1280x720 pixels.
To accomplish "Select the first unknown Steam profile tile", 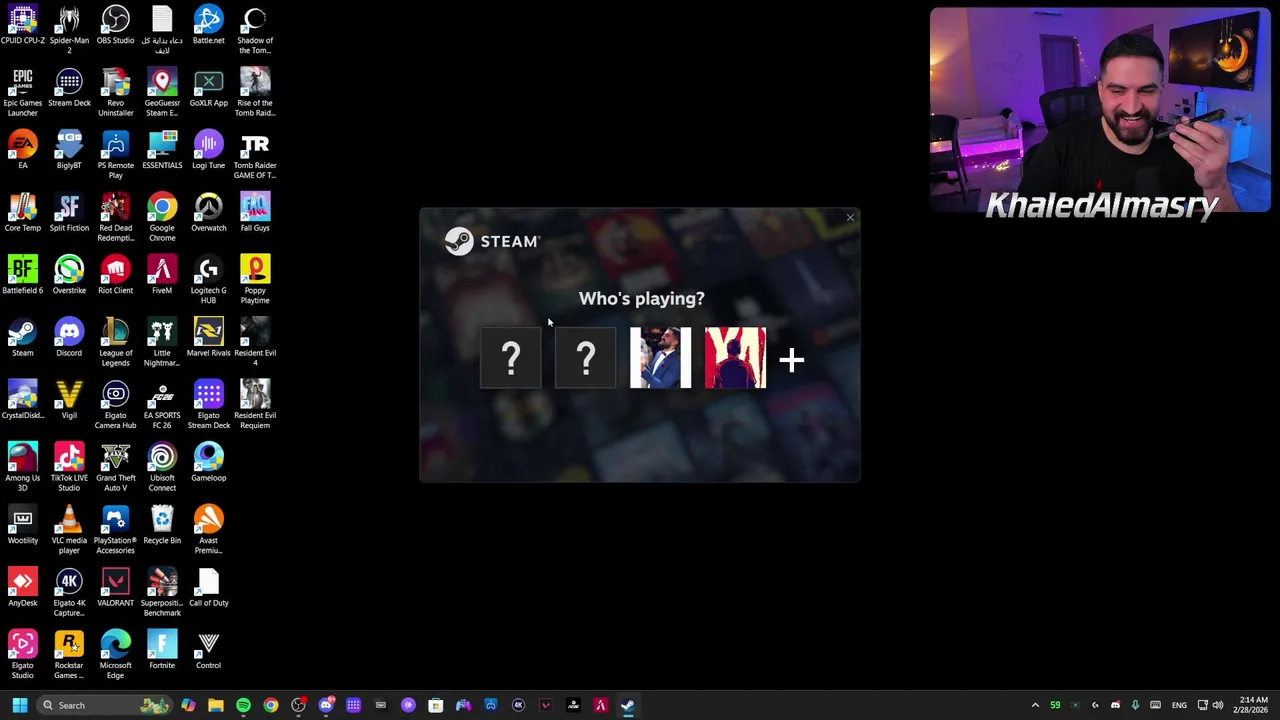I will click(x=511, y=358).
